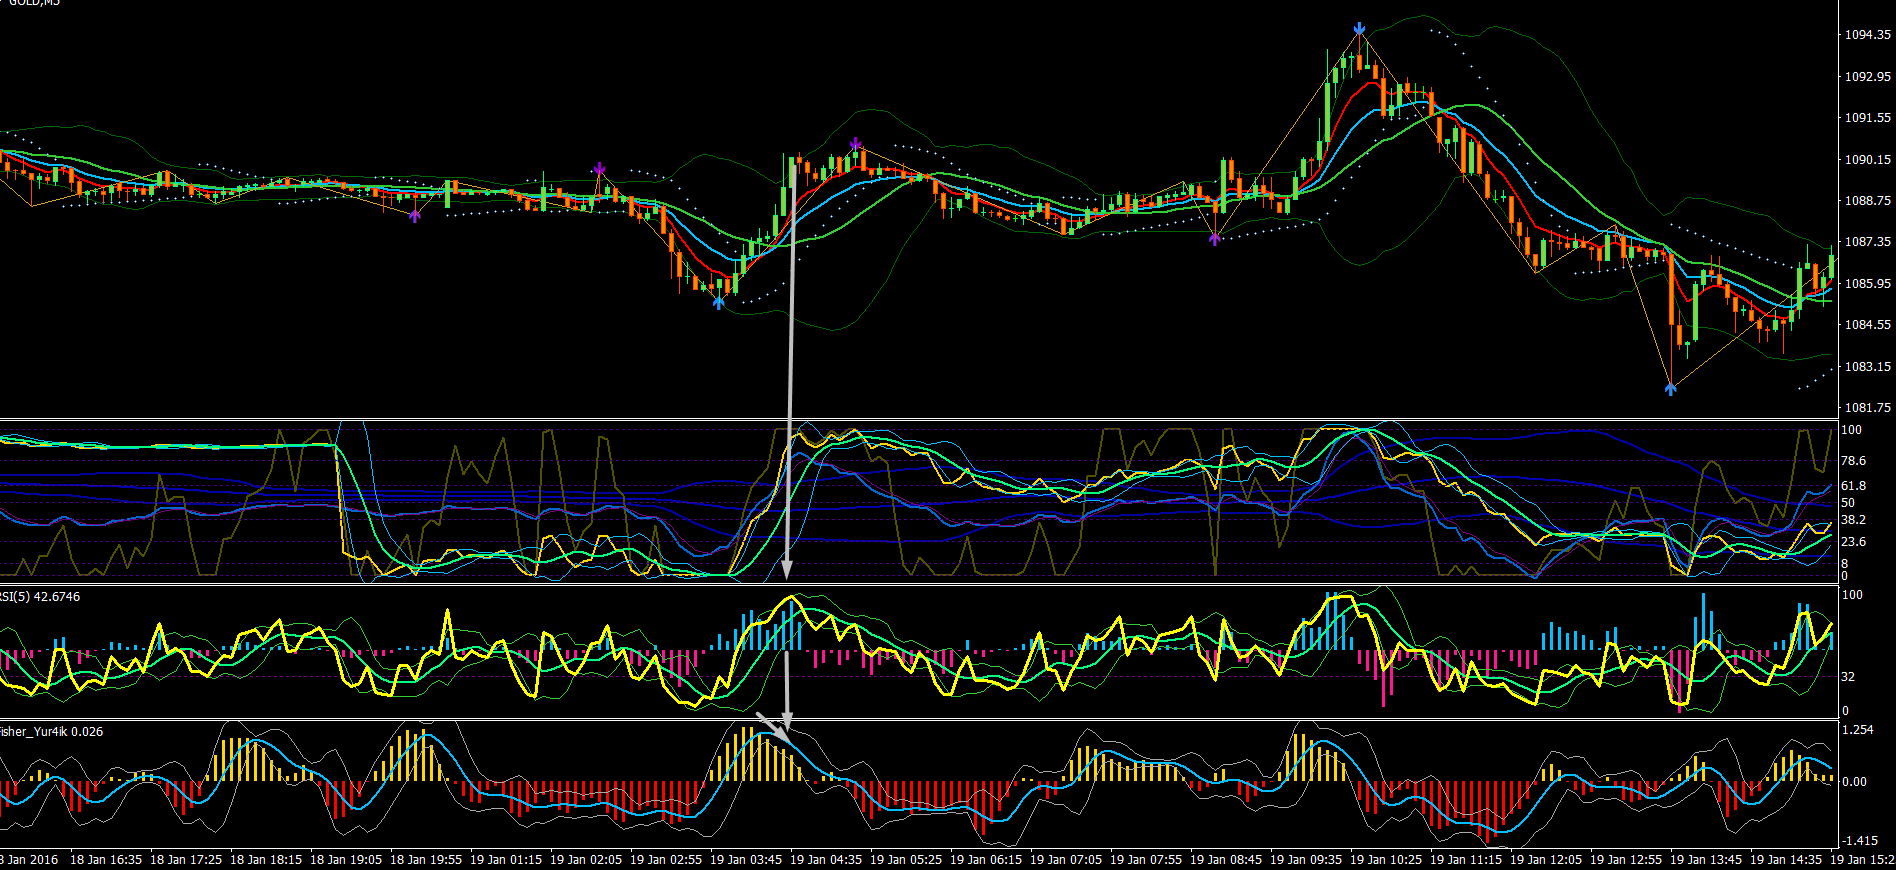Click the 19 Jan 06:15 time label

pos(986,860)
